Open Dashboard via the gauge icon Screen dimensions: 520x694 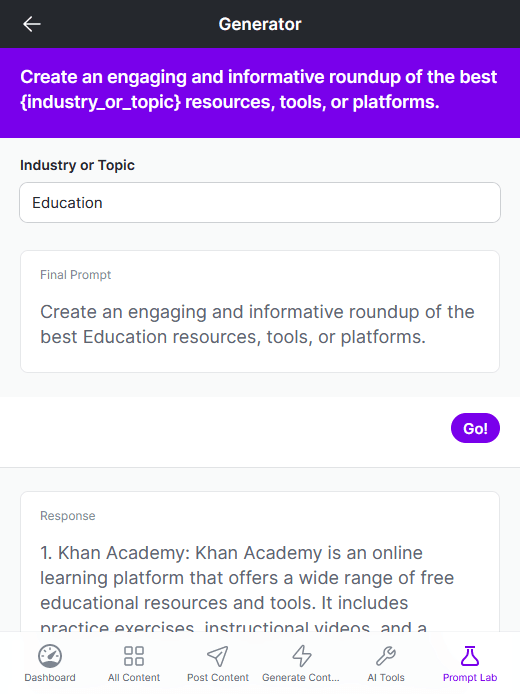coord(50,655)
